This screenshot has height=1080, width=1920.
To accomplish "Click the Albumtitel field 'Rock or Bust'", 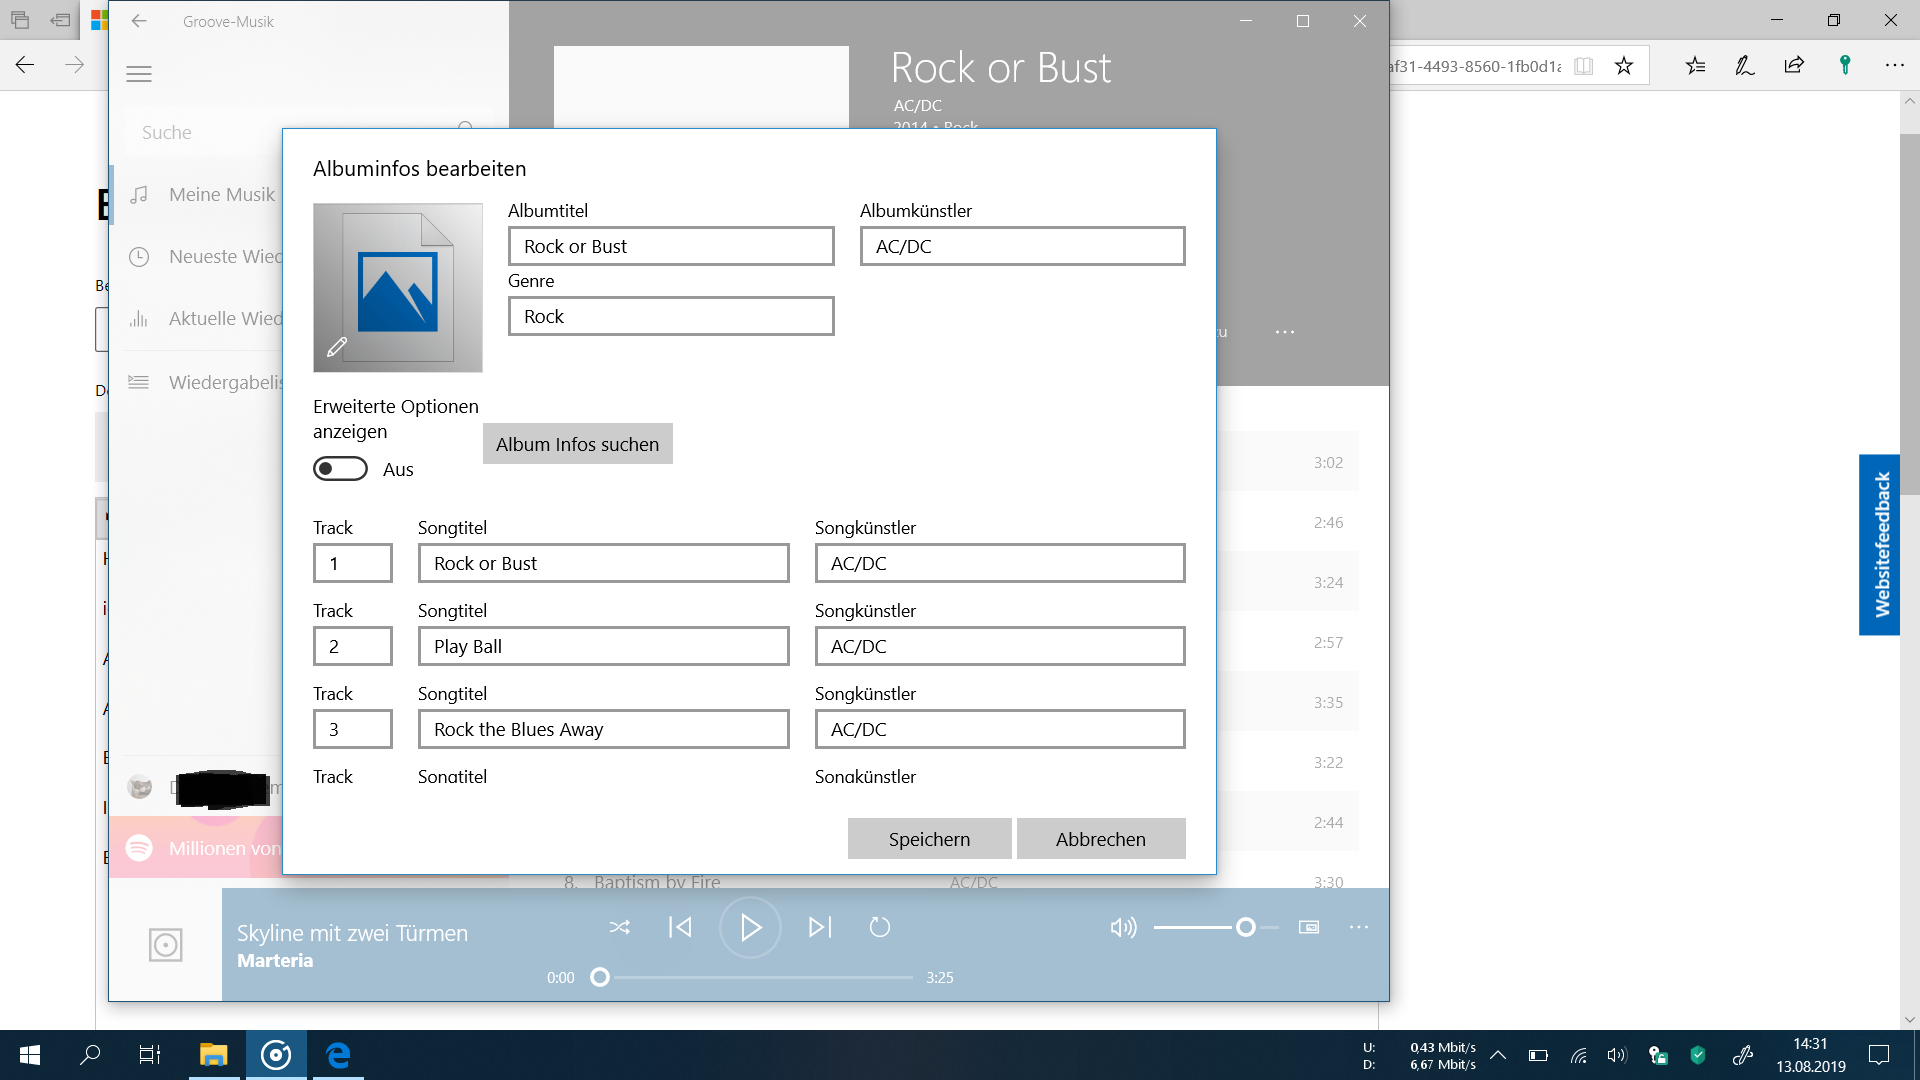I will point(671,246).
